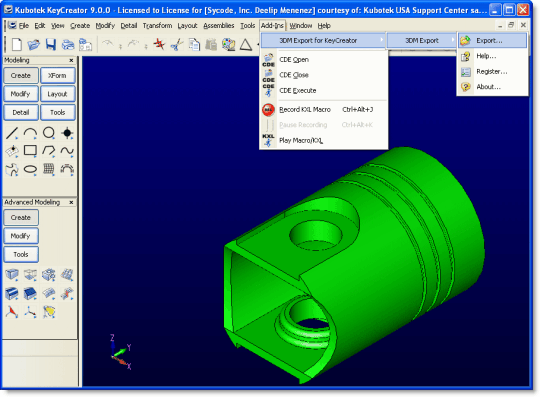Open the redo history dropdown arrow
The width and height of the screenshot is (540, 397).
(146, 46)
